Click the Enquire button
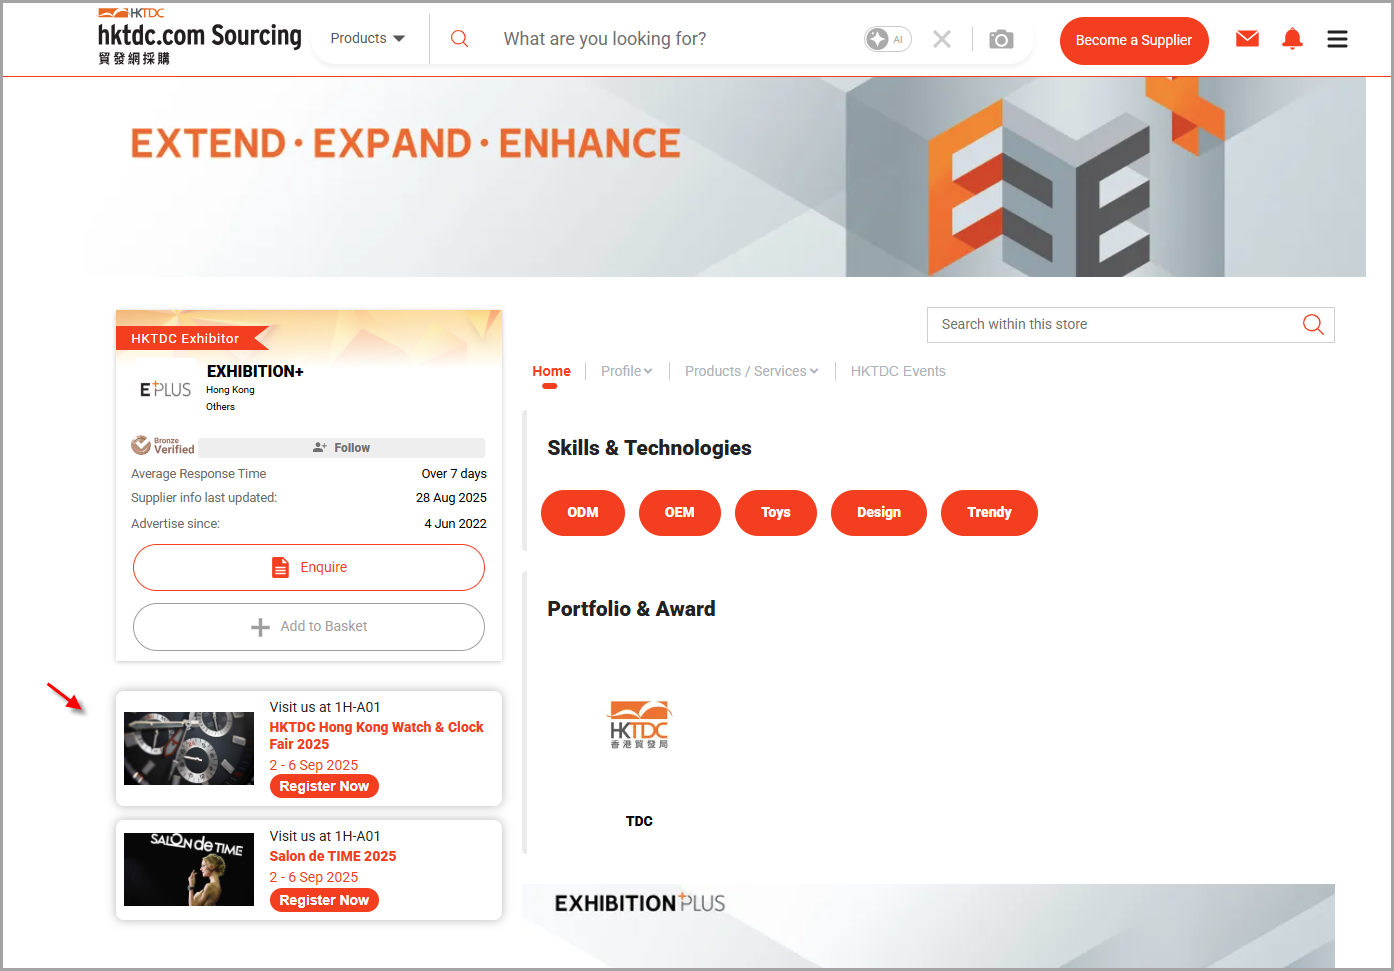This screenshot has width=1394, height=971. click(309, 567)
